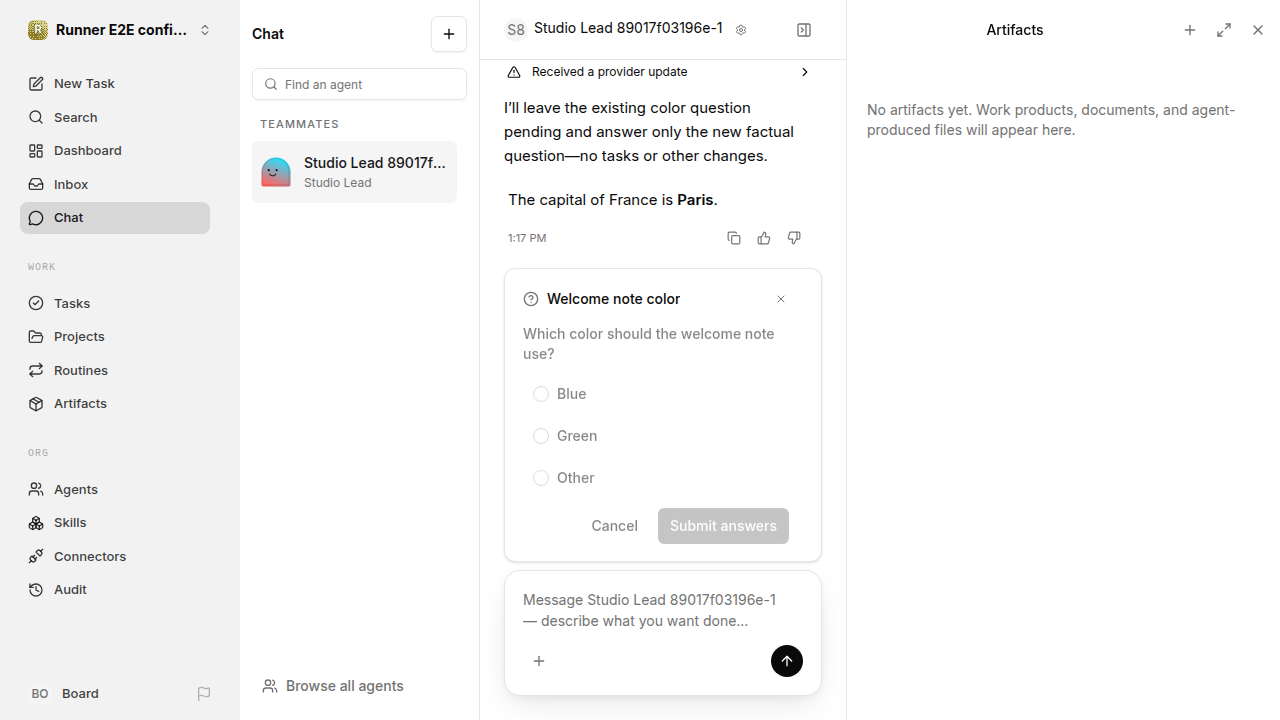This screenshot has width=1280, height=720.
Task: Click the Studio Lead agent avatar
Action: [x=276, y=172]
